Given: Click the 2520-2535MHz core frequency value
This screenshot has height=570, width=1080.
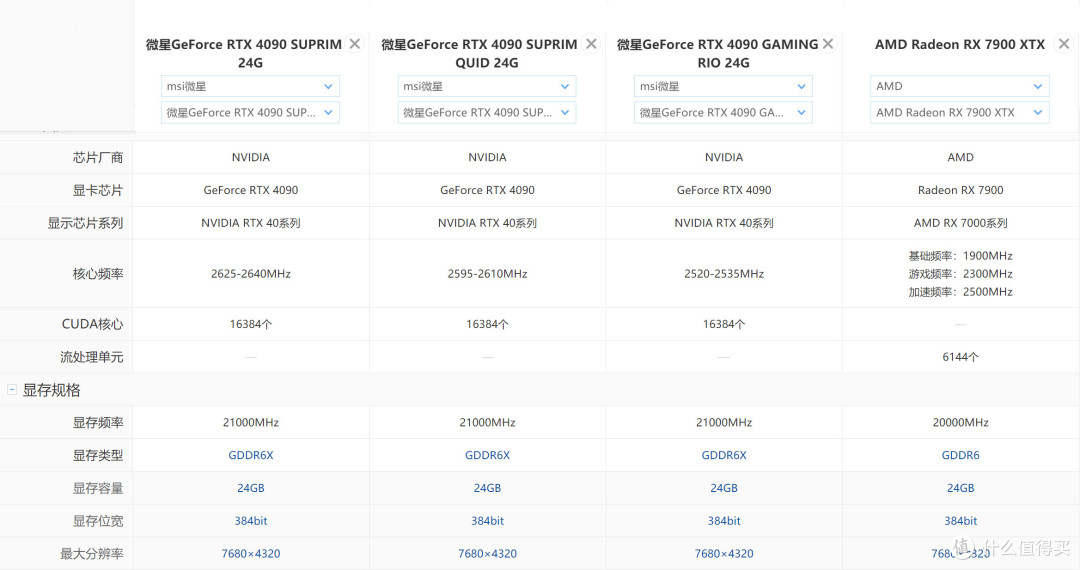Looking at the screenshot, I should click(724, 274).
